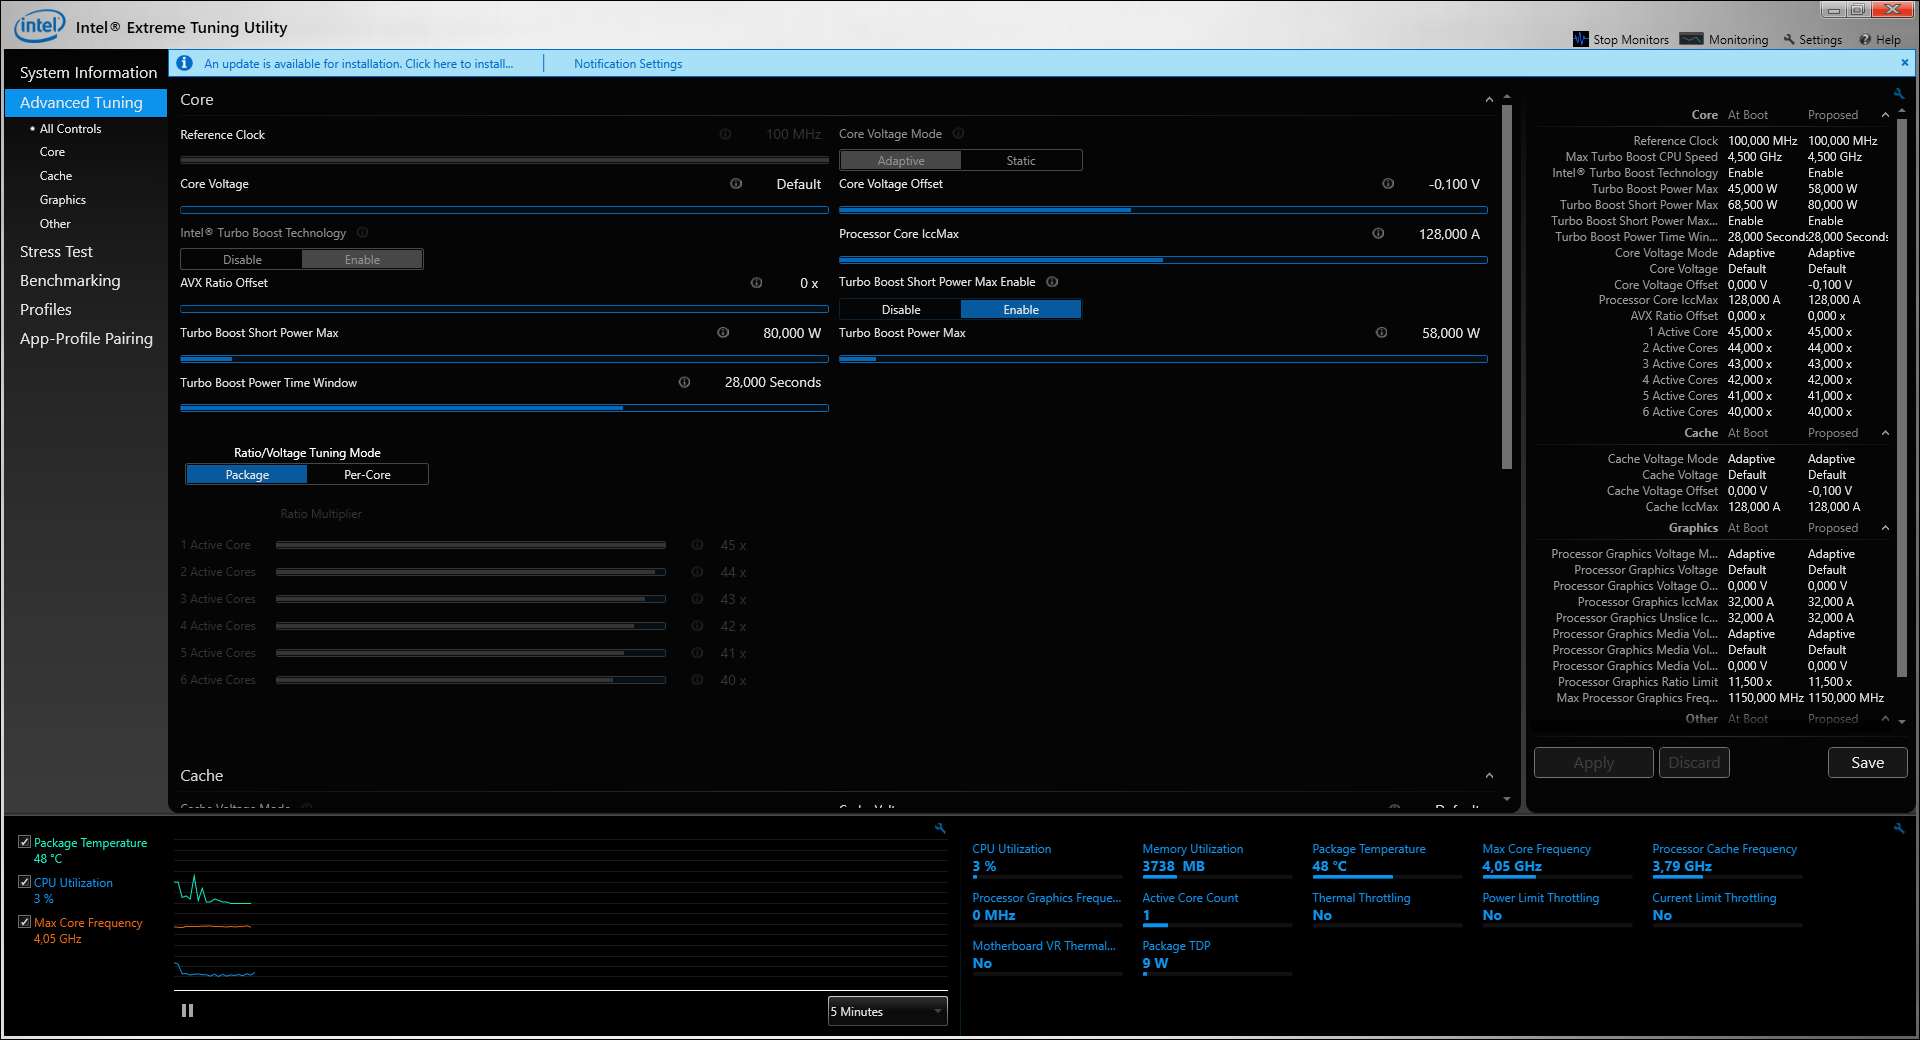
Task: Click the update available install link
Action: point(358,64)
